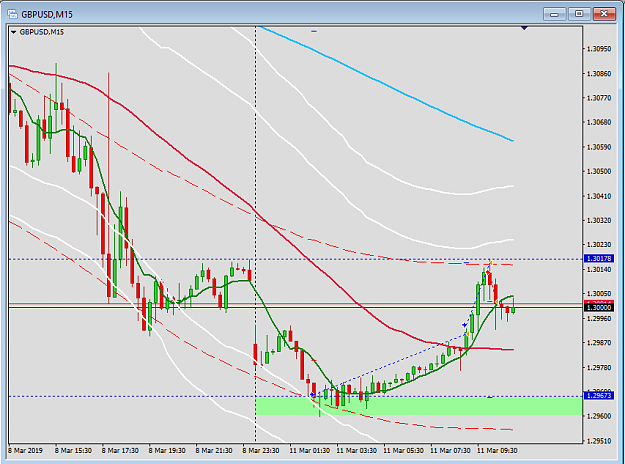Click the 11 Mar 05:30 time label

pos(404,450)
